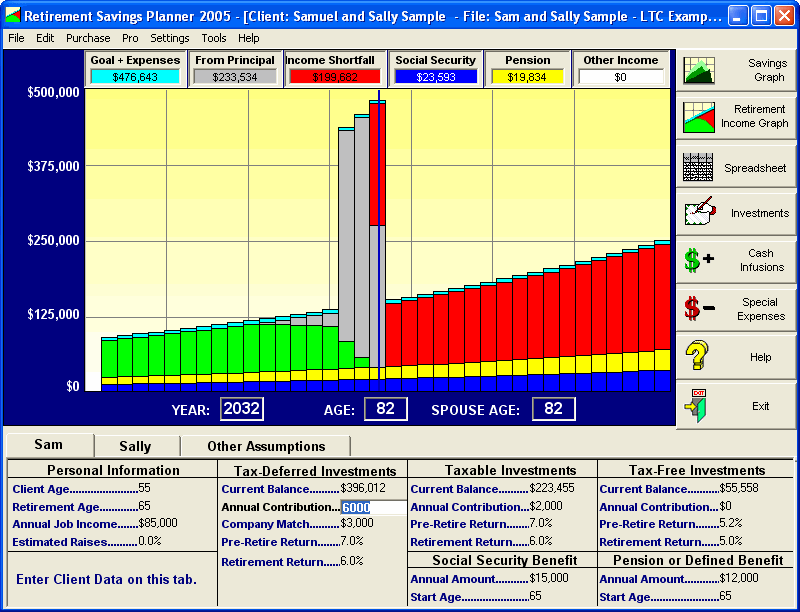Image resolution: width=800 pixels, height=612 pixels.
Task: Select Tax-Deferred Pre-Retire Return 7.0%
Action: [x=352, y=541]
